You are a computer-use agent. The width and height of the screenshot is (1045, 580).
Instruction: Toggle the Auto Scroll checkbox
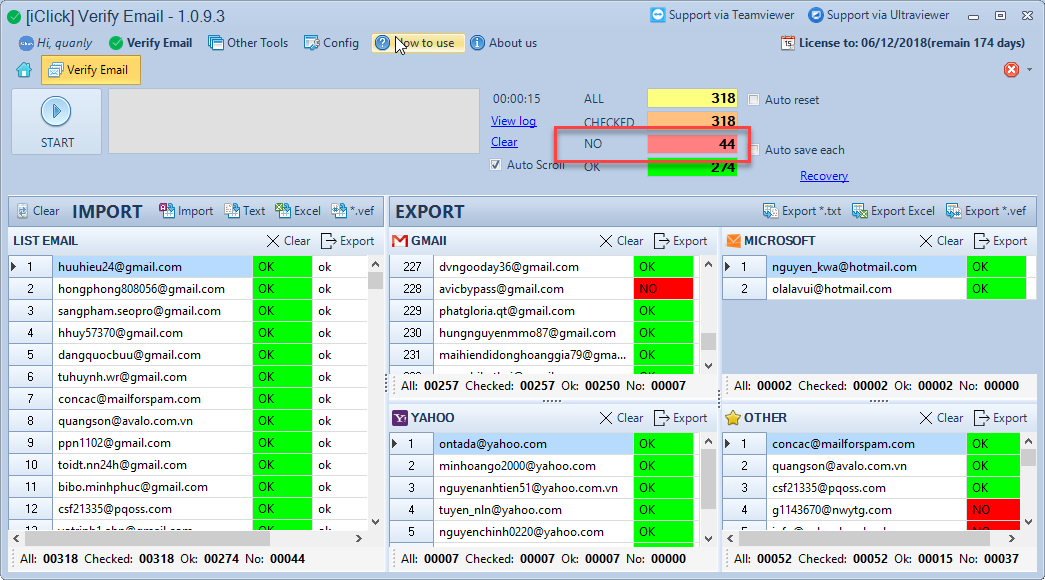tap(495, 165)
